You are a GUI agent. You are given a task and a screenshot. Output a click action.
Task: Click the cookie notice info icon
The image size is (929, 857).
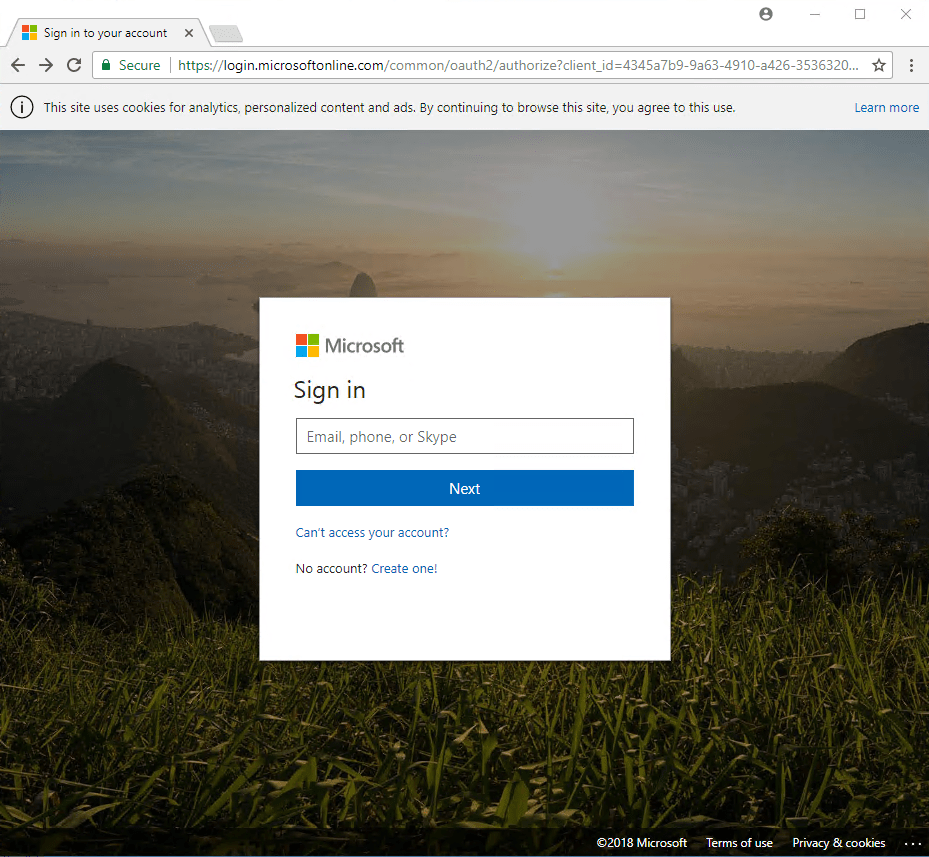[22, 107]
